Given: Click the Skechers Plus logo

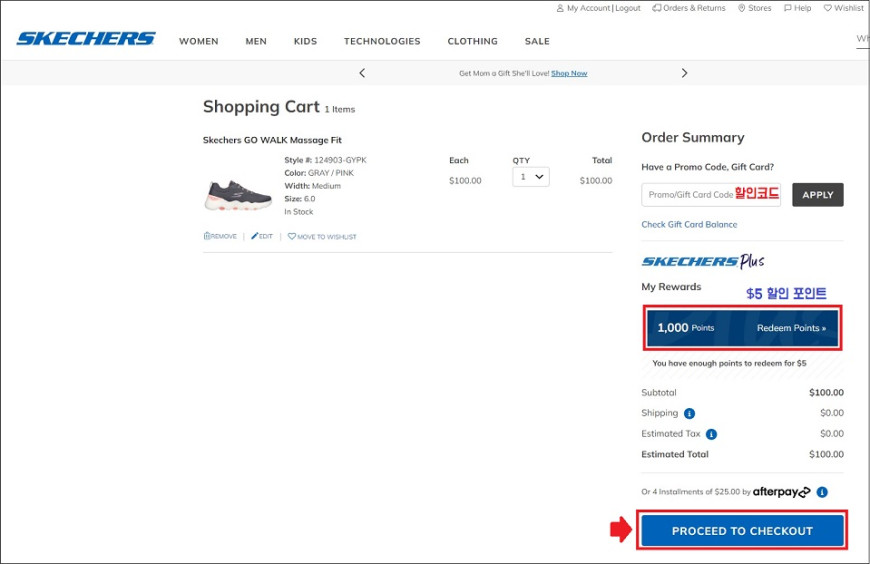Looking at the screenshot, I should [703, 261].
